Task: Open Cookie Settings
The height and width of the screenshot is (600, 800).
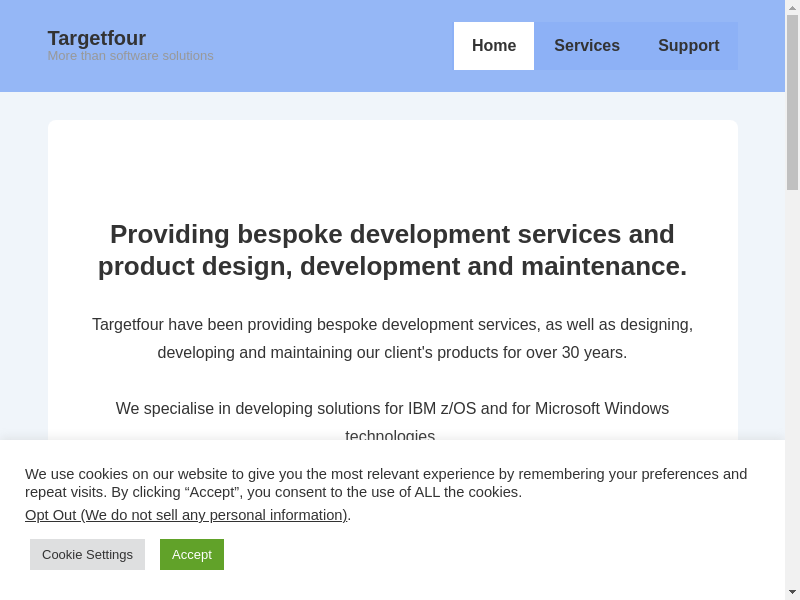Action: point(87,554)
